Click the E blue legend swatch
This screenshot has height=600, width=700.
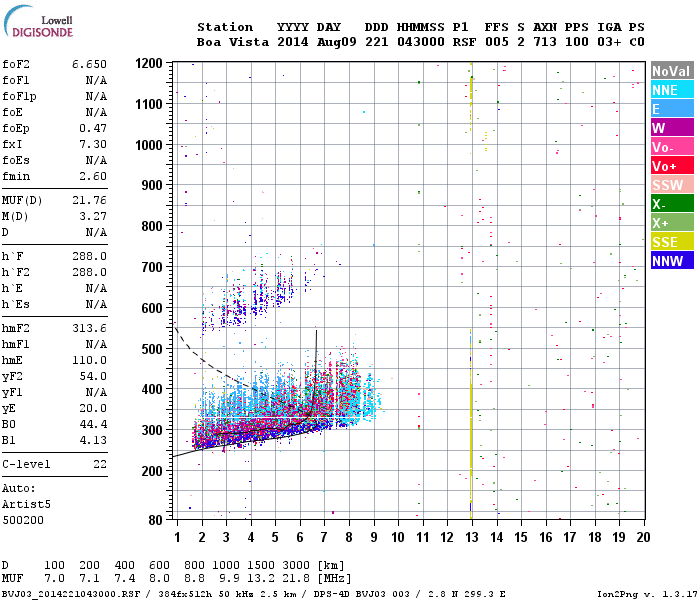click(672, 108)
